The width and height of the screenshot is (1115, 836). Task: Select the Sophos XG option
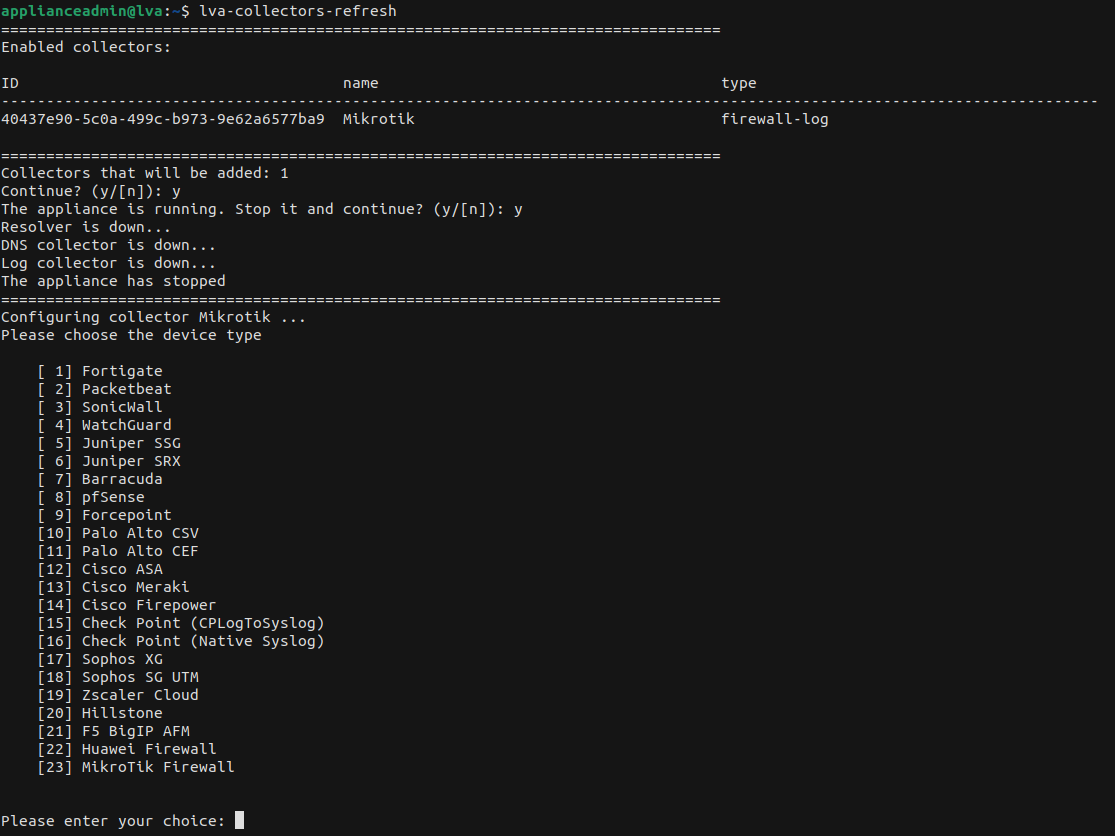coord(122,659)
